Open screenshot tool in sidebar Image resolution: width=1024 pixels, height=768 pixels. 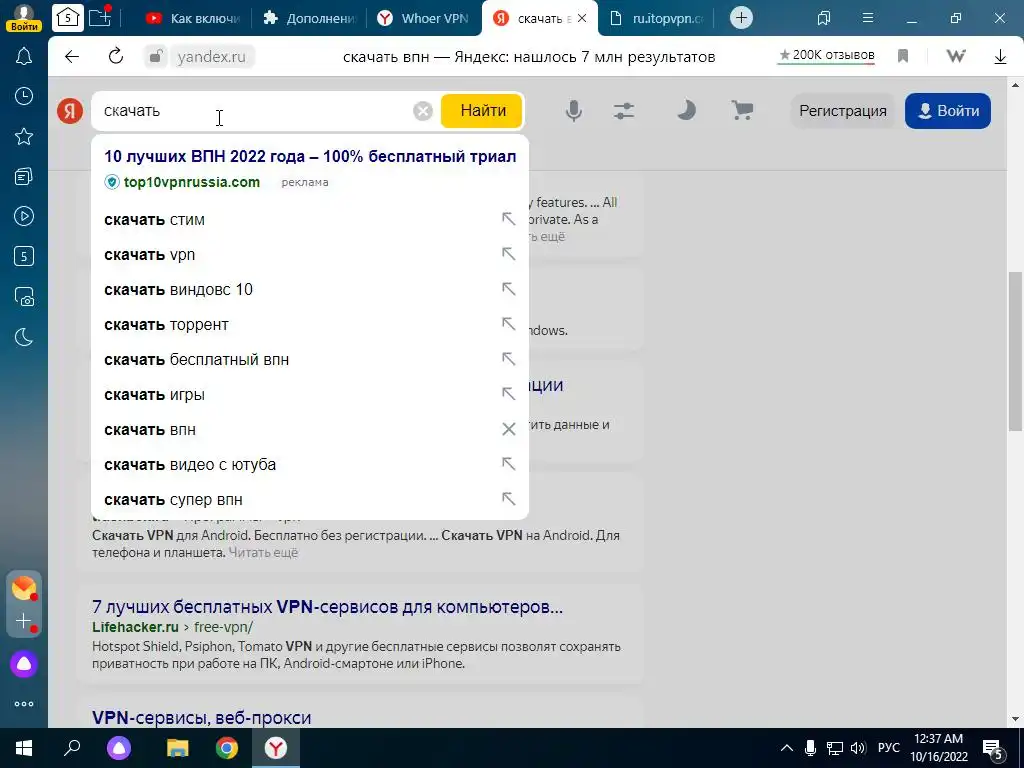tap(24, 296)
